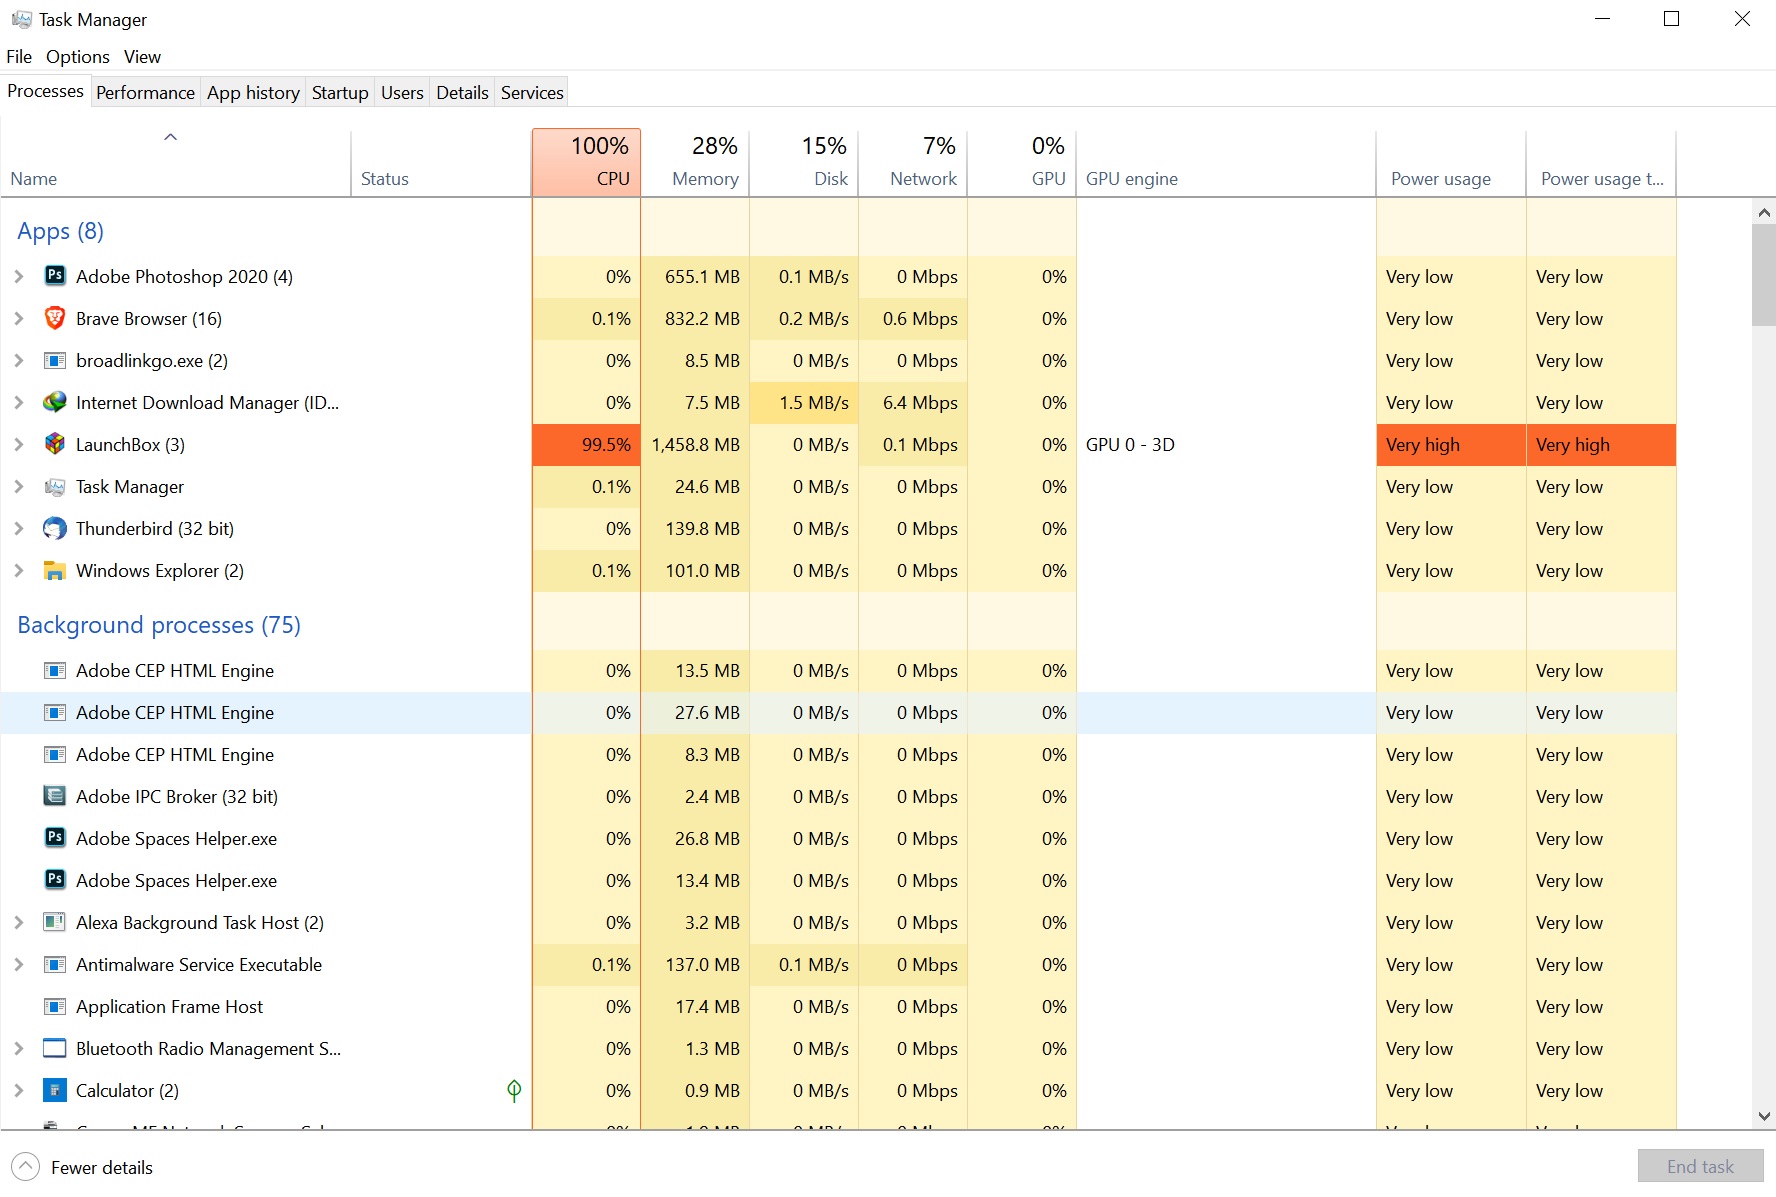Expand the Calculator process group
Image resolution: width=1776 pixels, height=1197 pixels.
pos(18,1090)
